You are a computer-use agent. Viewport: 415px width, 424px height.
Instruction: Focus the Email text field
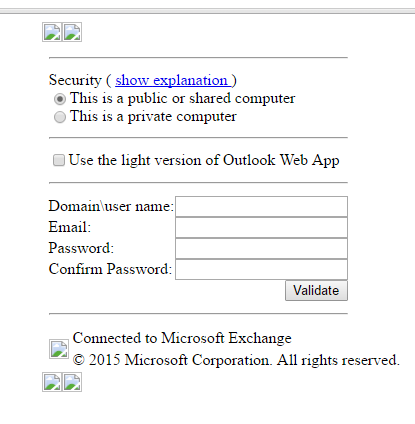pyautogui.click(x=261, y=227)
